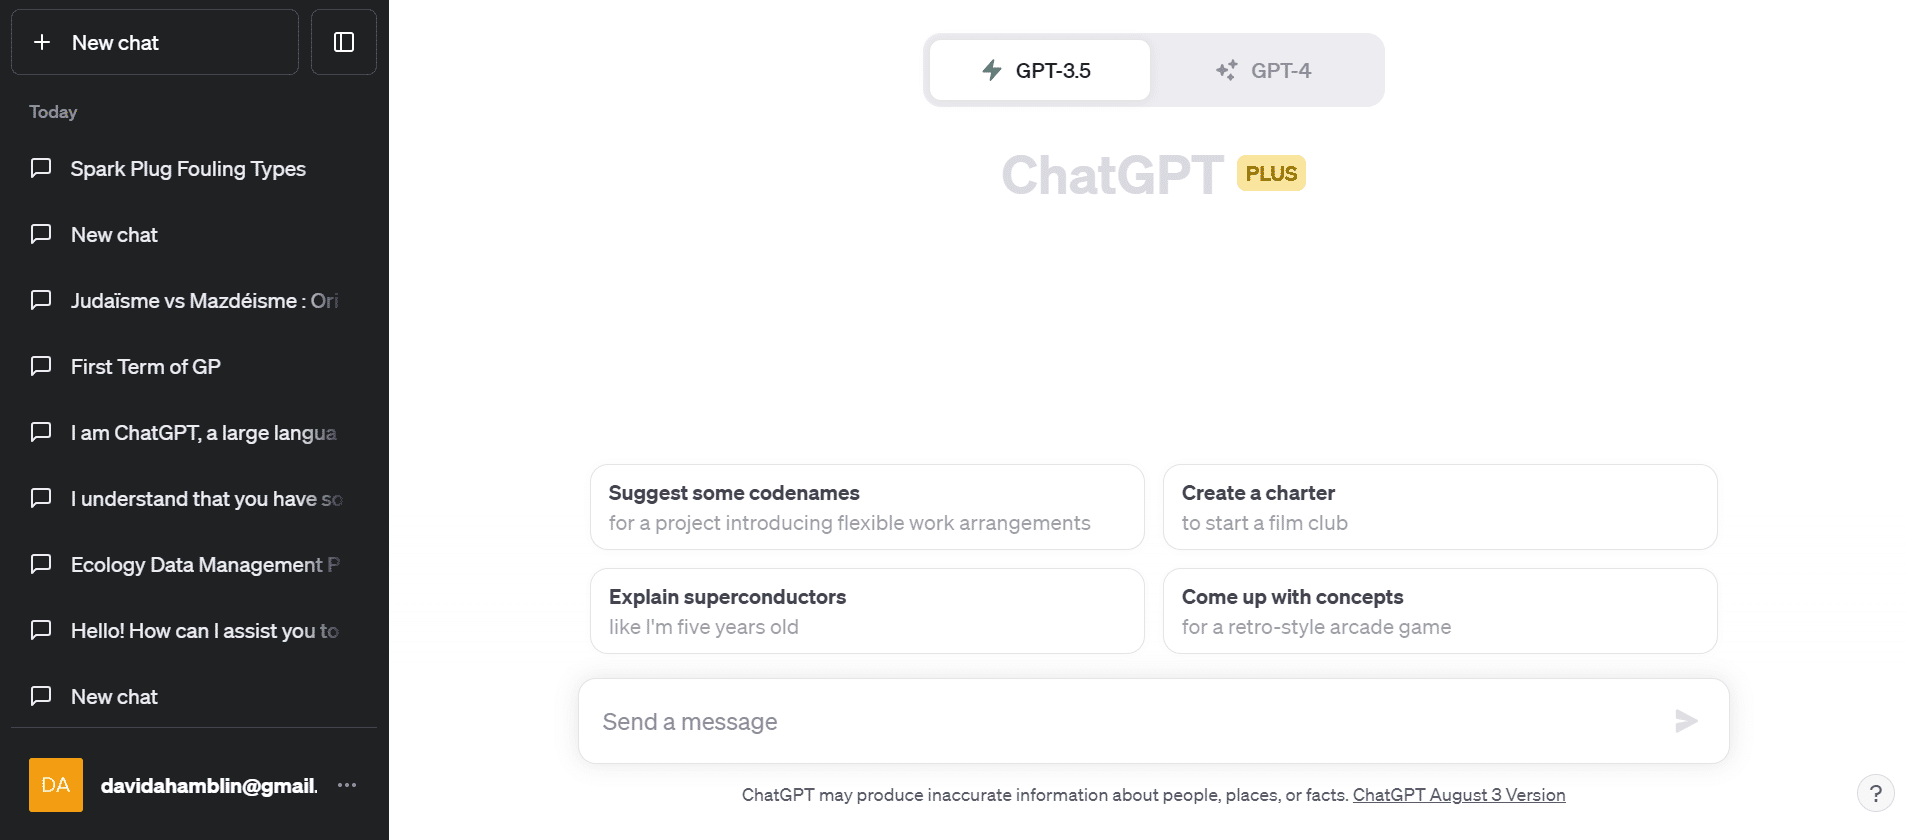Click the plus icon for New chat

(x=42, y=42)
